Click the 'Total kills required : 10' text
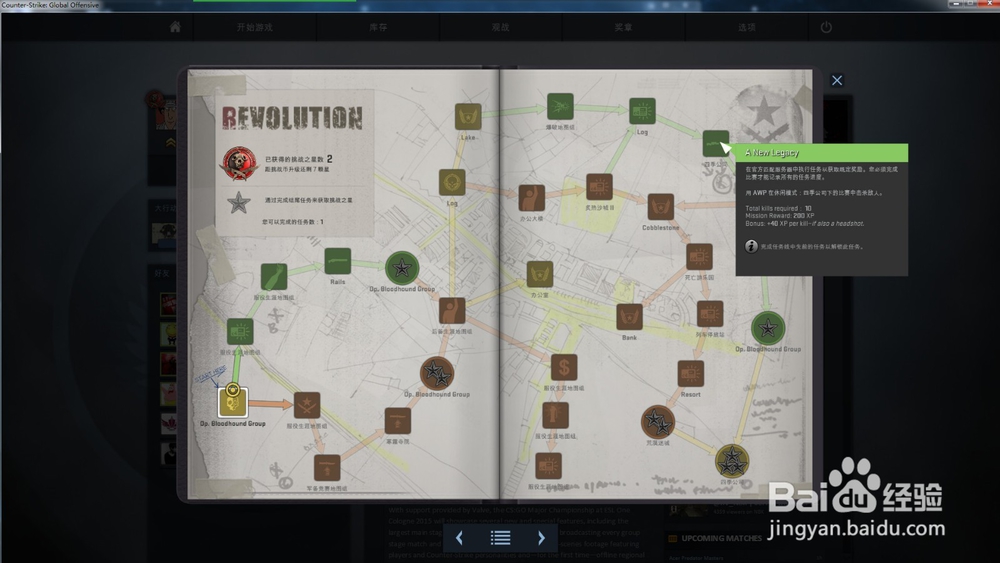The height and width of the screenshot is (563, 1000). (x=778, y=208)
